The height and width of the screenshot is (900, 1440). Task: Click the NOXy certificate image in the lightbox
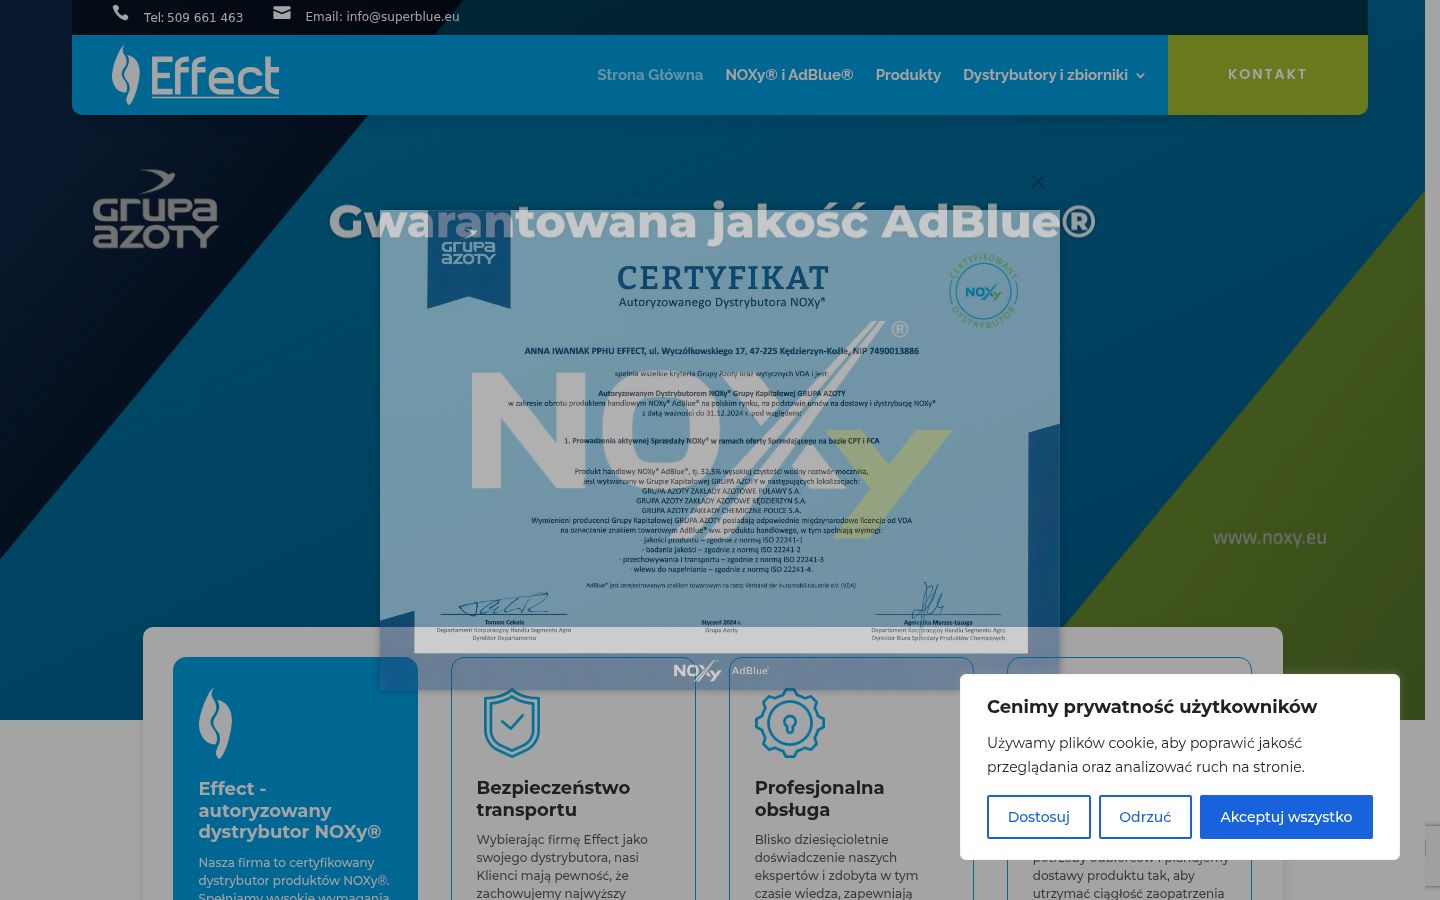click(720, 450)
